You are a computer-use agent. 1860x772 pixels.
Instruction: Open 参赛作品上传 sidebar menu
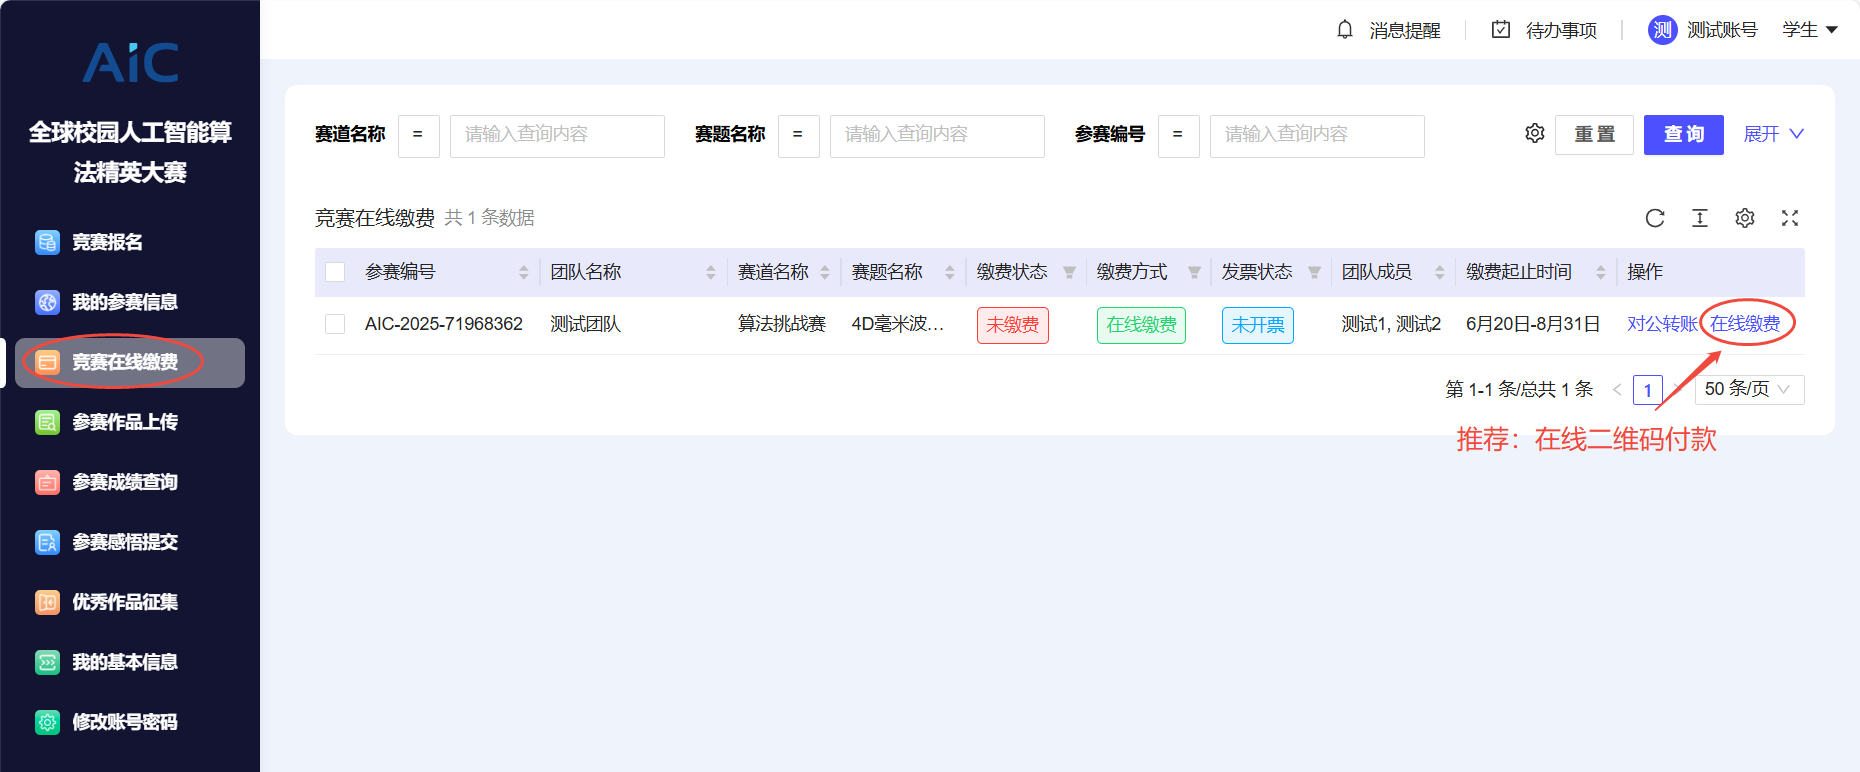pyautogui.click(x=125, y=422)
